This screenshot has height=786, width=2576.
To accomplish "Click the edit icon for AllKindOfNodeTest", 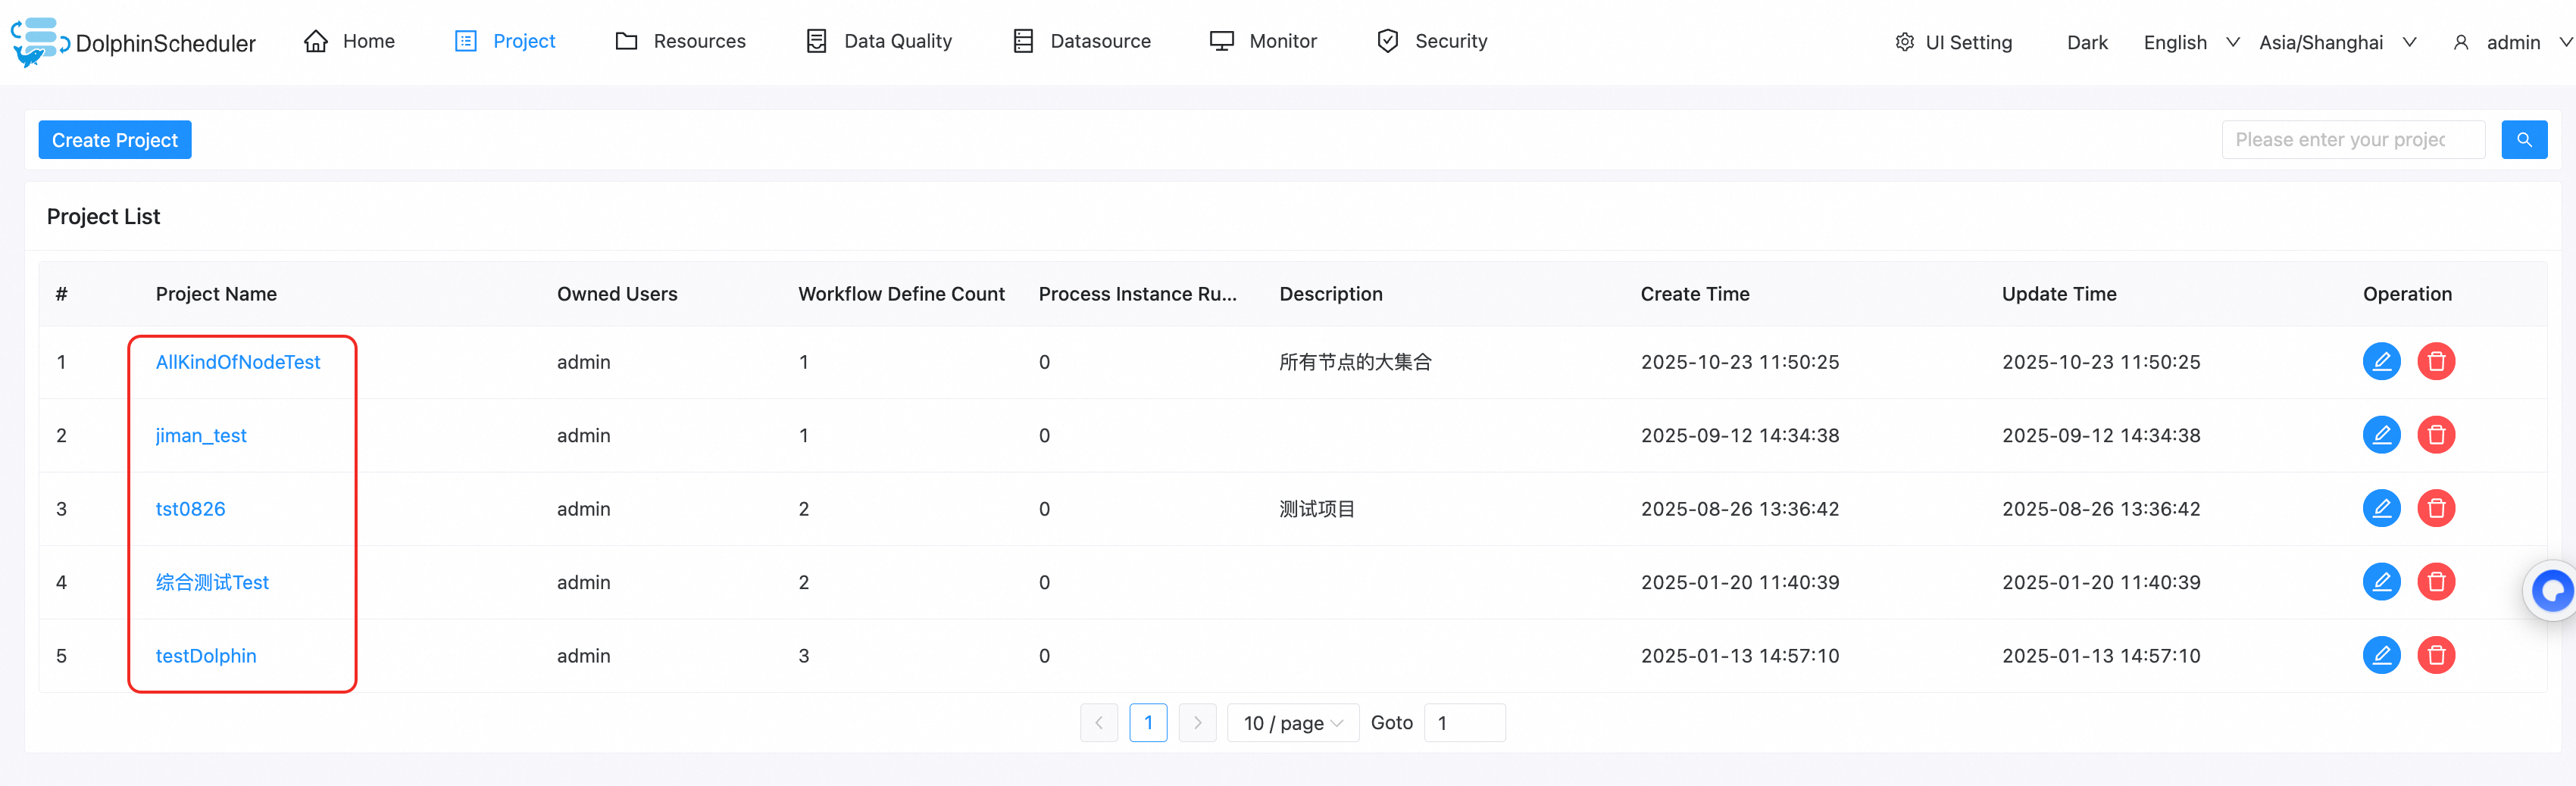I will click(x=2381, y=361).
